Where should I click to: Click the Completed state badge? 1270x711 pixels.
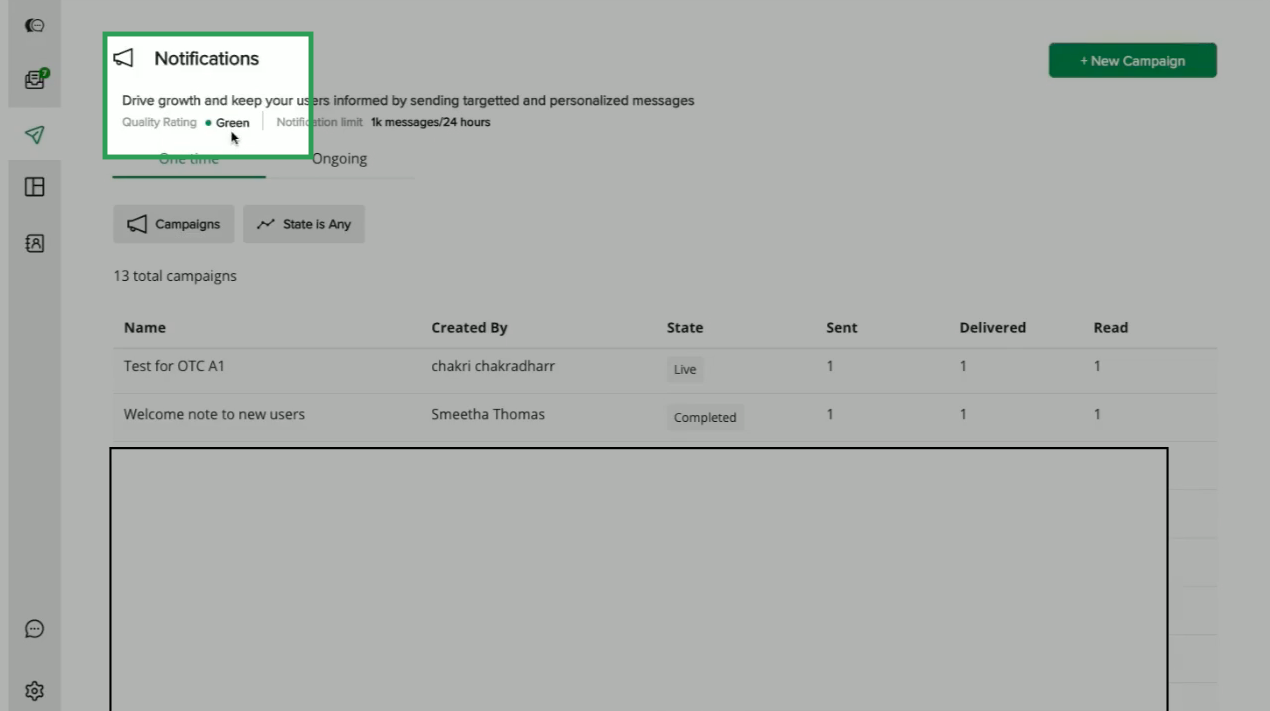[x=705, y=417]
